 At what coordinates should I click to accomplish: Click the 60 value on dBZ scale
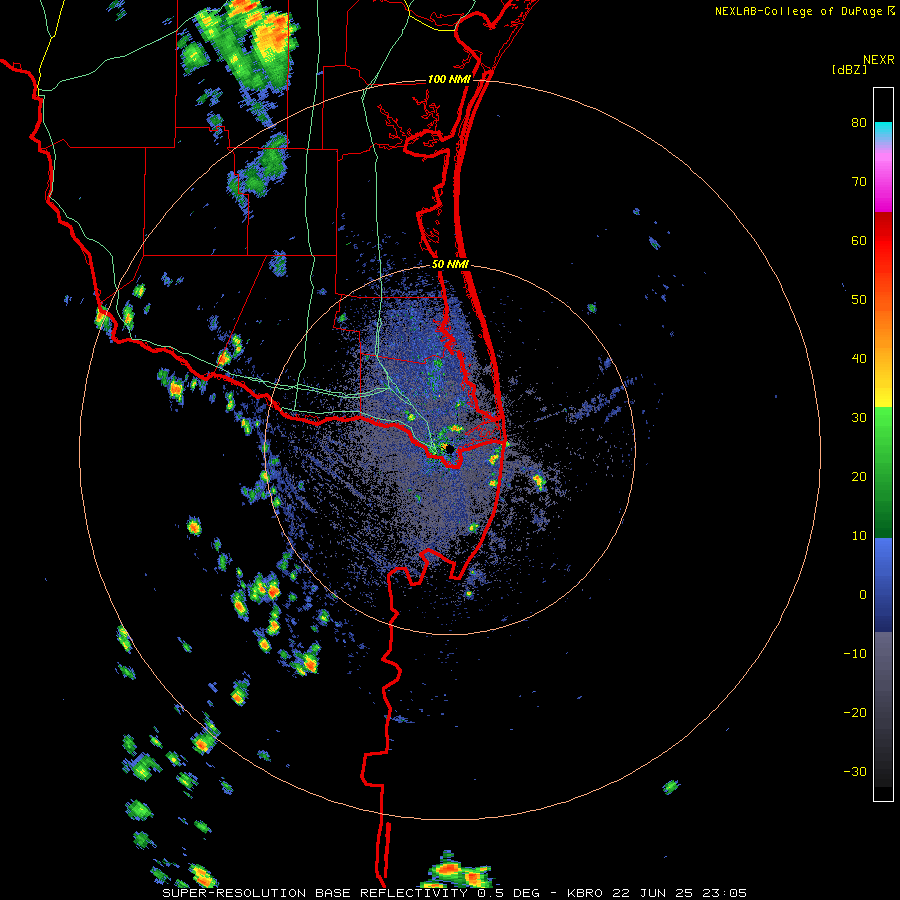859,240
